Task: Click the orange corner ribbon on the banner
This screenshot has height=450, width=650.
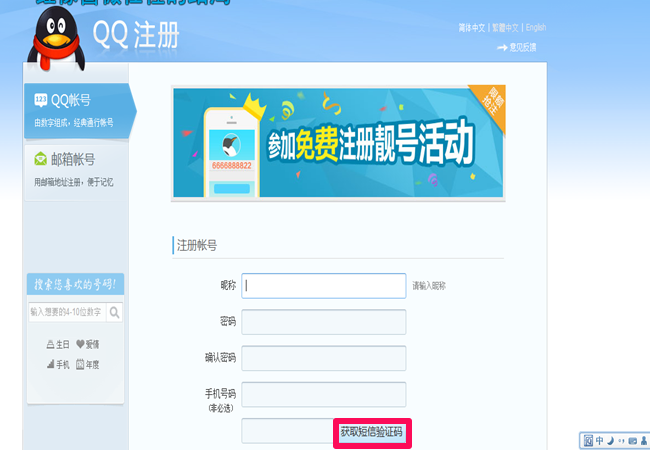Action: click(x=490, y=104)
